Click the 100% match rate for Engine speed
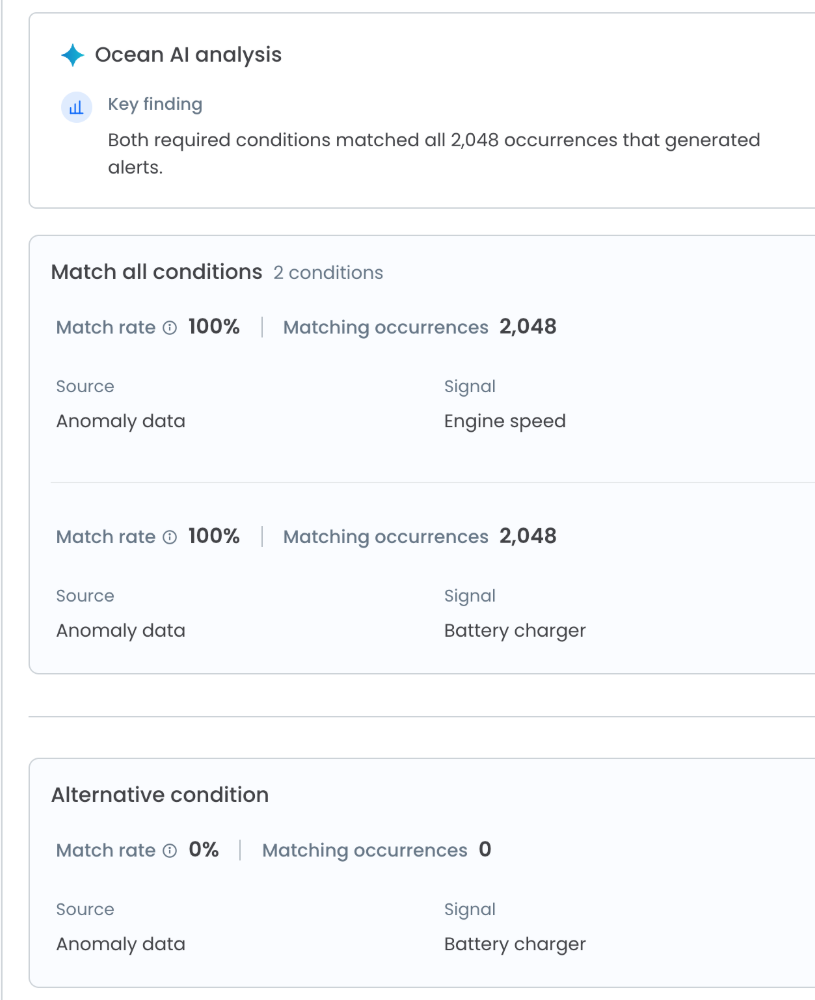 [x=214, y=327]
